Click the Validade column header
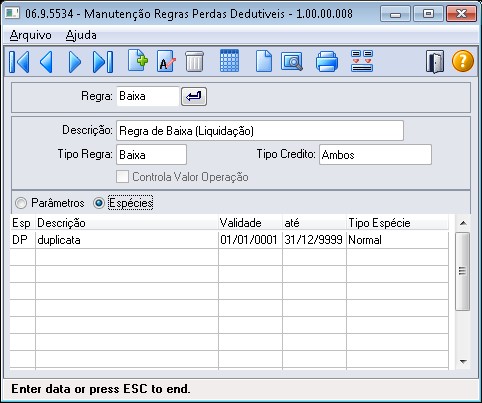This screenshot has width=482, height=403. pos(250,223)
